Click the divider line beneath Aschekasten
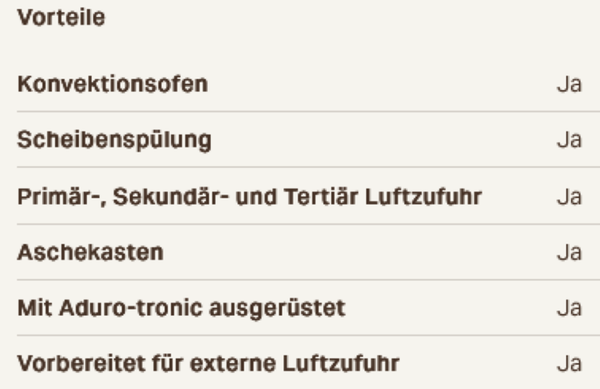The height and width of the screenshot is (389, 600). pyautogui.click(x=308, y=280)
